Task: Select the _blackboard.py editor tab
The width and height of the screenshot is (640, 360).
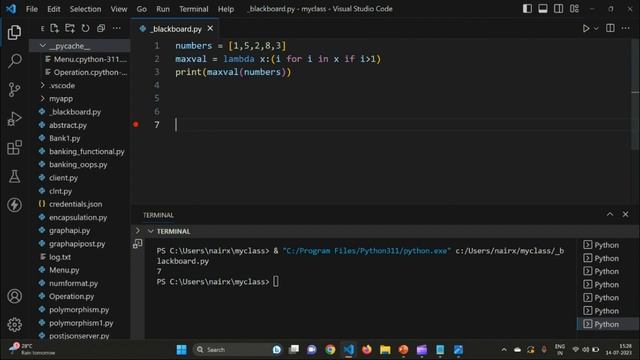Action: coord(175,29)
